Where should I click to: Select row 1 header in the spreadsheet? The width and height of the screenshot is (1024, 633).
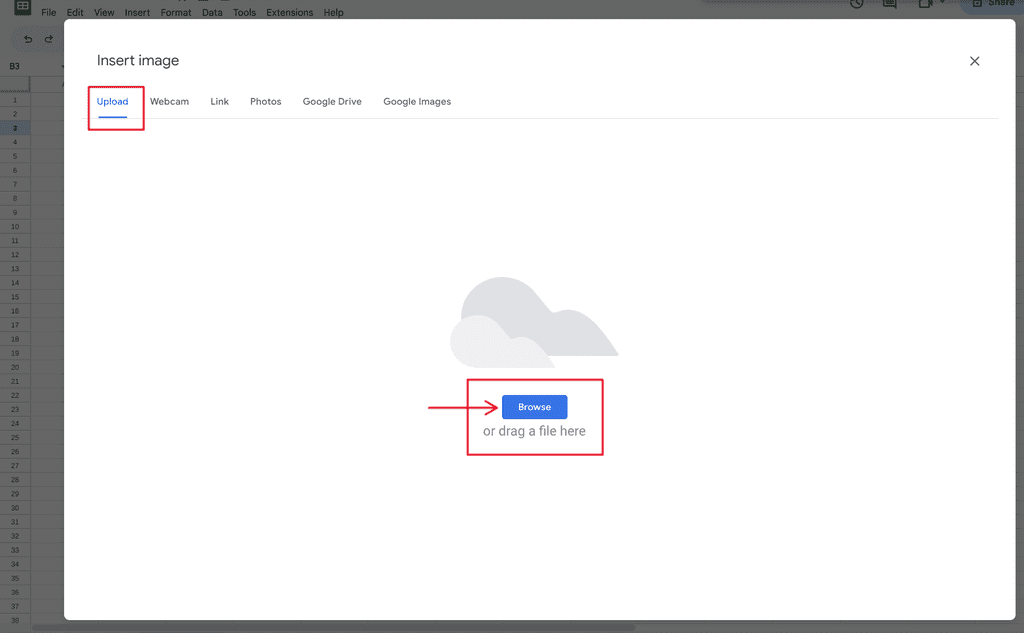click(x=15, y=100)
